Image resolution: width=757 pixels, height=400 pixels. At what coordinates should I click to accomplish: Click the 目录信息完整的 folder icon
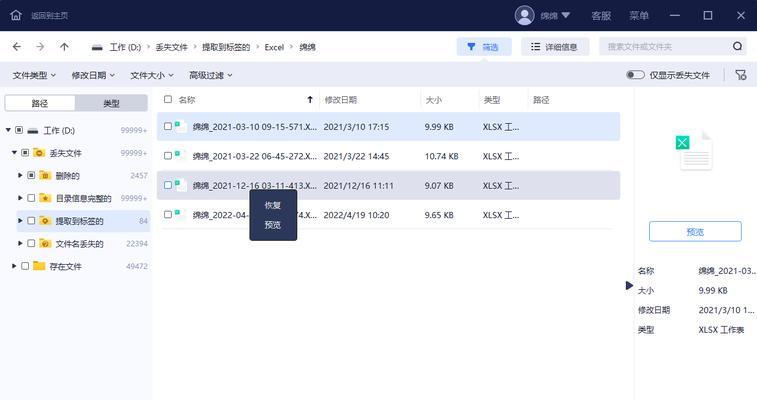45,198
